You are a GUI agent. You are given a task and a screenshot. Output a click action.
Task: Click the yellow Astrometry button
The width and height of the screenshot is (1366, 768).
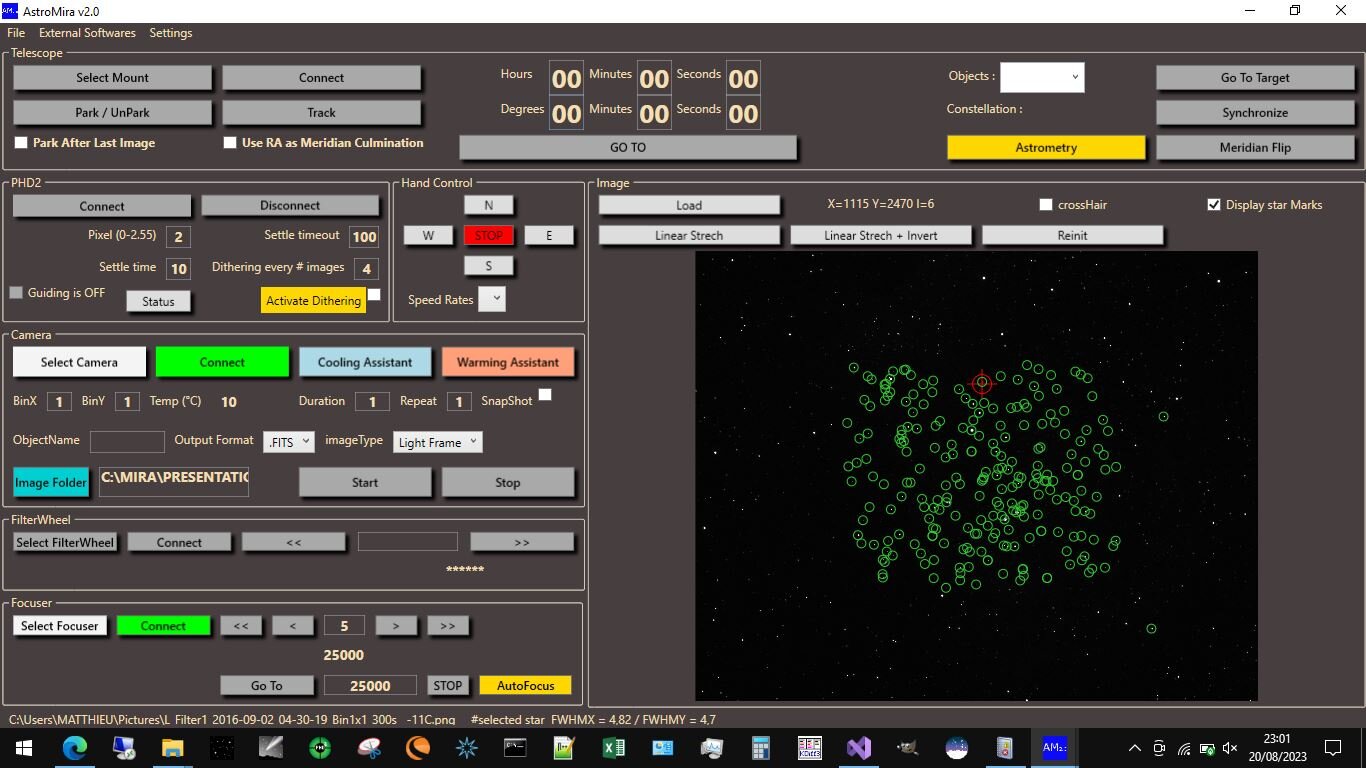tap(1046, 148)
